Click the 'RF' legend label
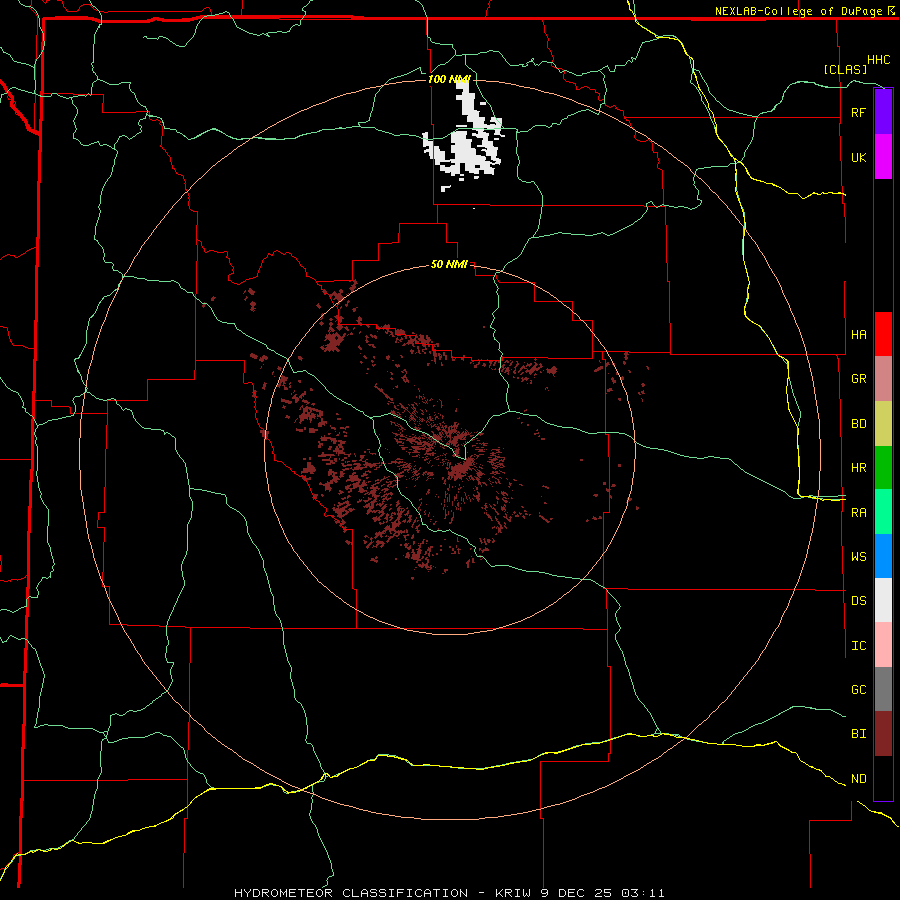 (x=858, y=112)
